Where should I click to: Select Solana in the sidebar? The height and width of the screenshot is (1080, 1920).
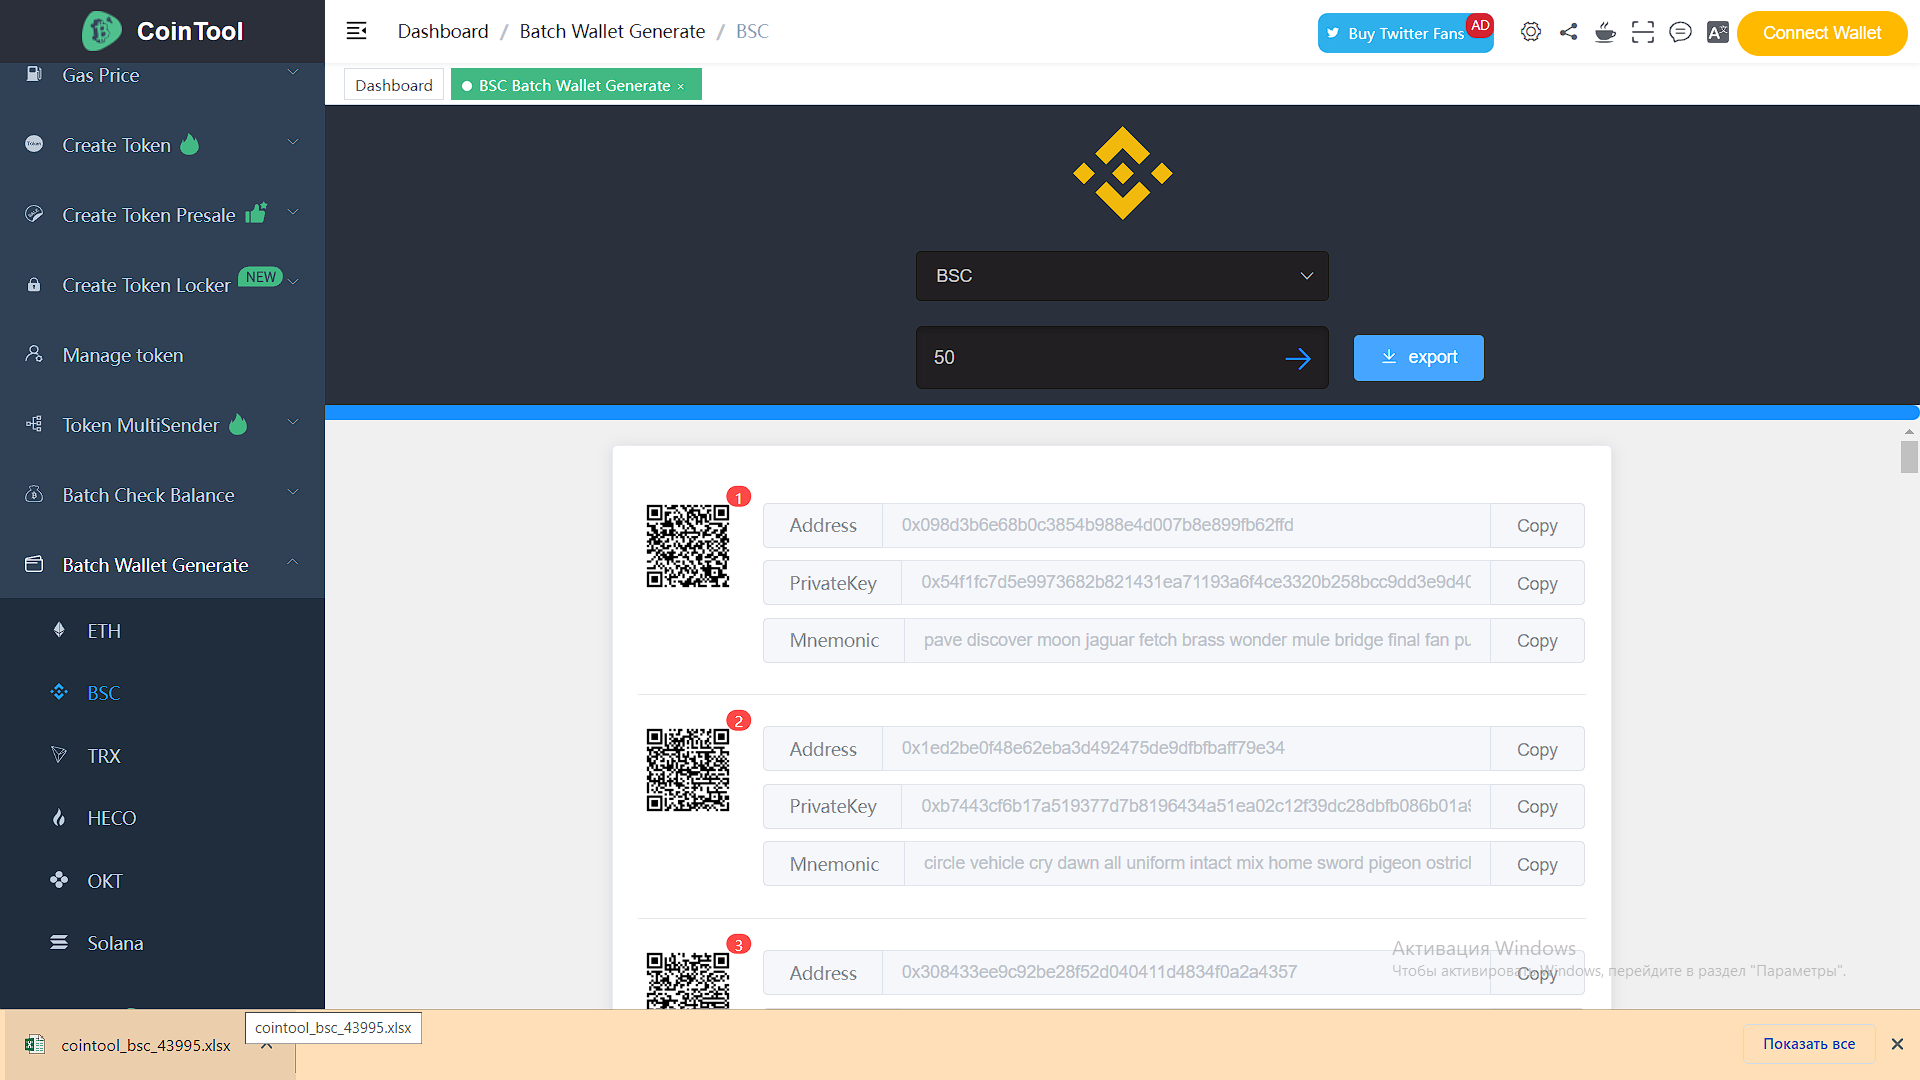[x=115, y=943]
